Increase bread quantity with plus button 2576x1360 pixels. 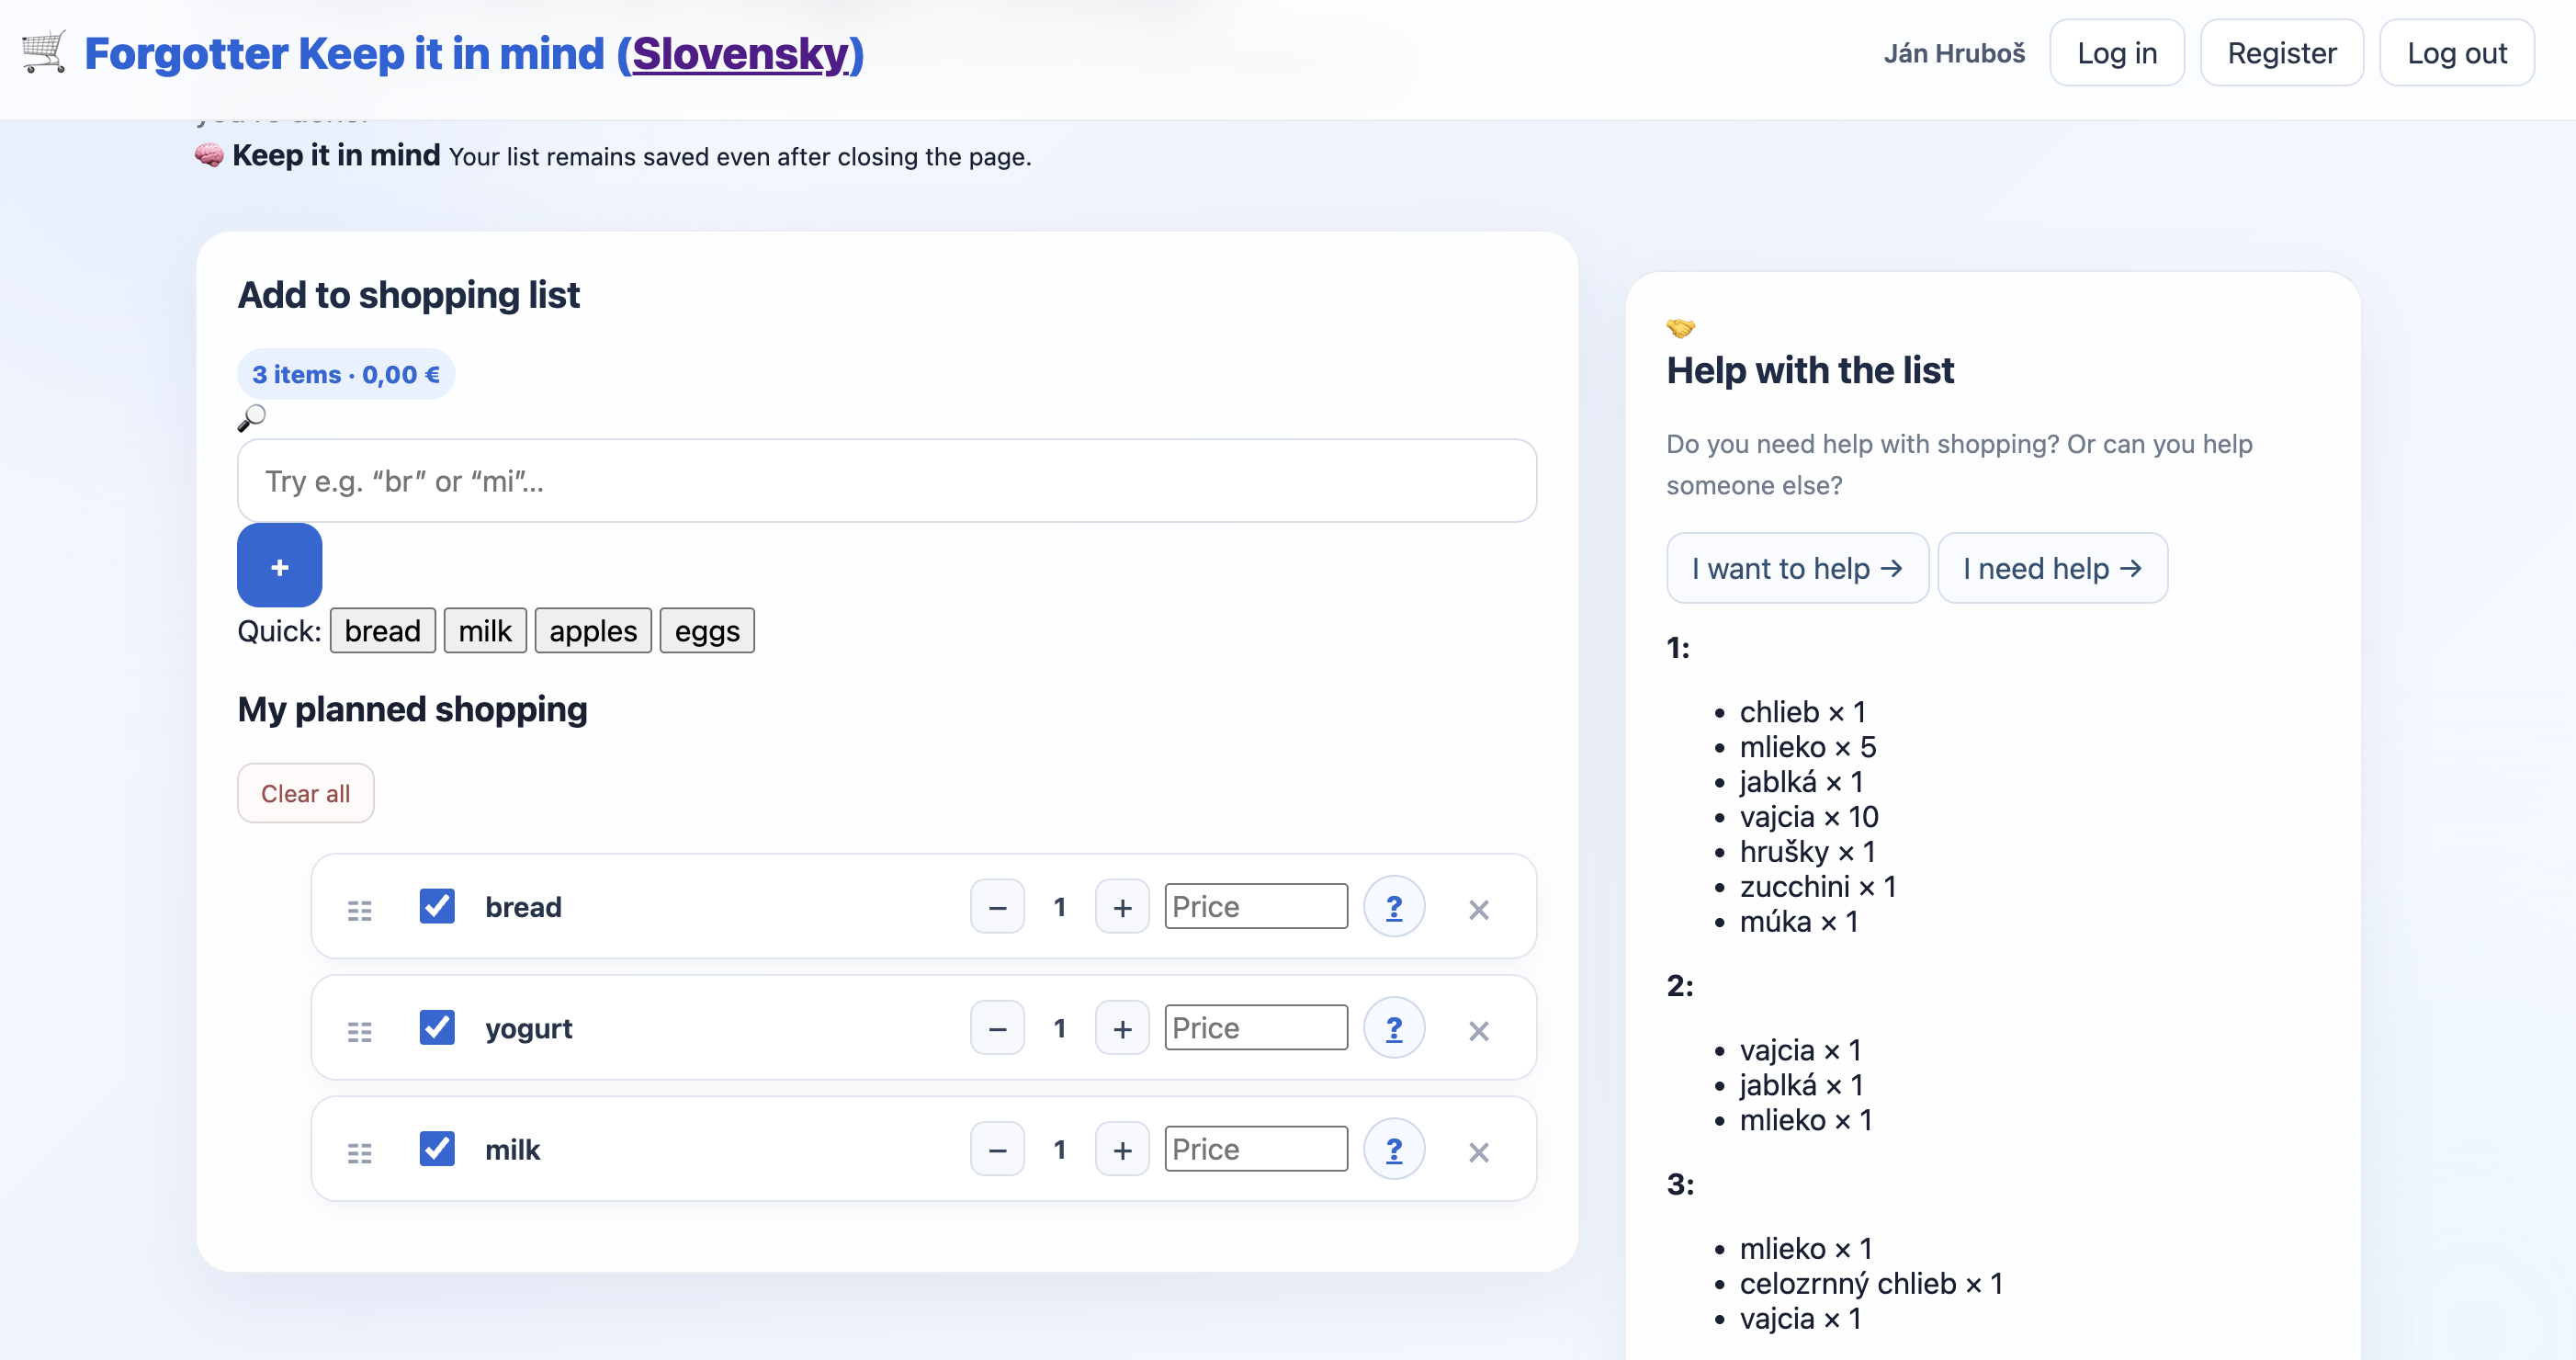1122,906
